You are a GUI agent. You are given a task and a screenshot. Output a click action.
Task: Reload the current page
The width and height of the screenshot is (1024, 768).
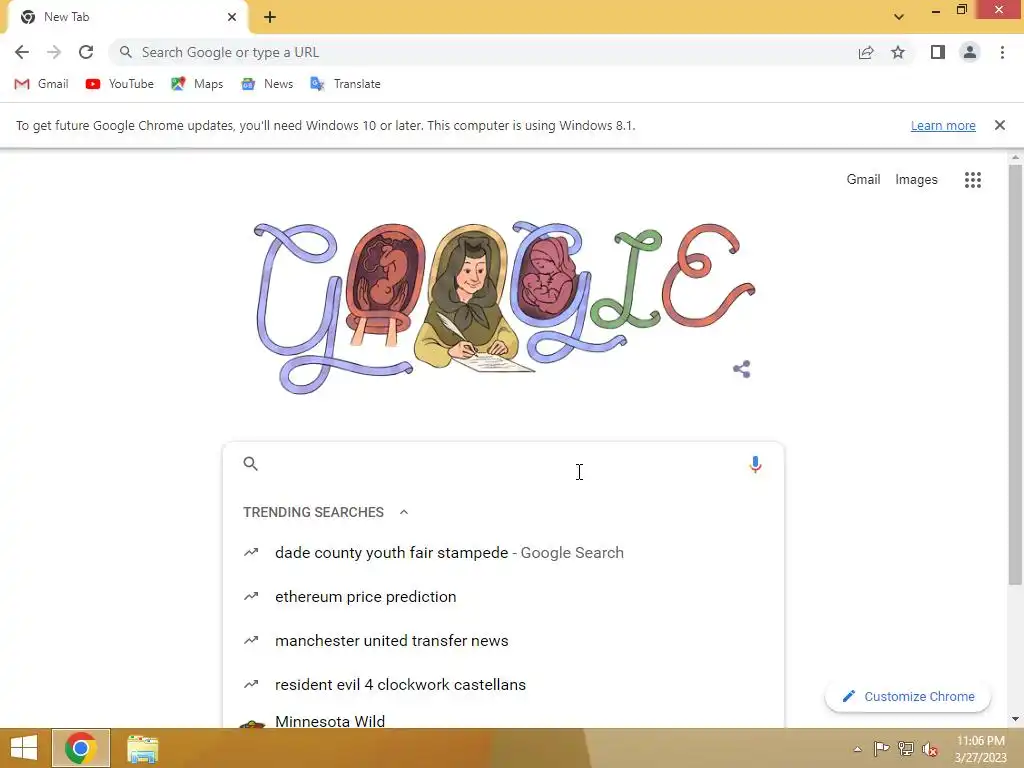pos(86,52)
